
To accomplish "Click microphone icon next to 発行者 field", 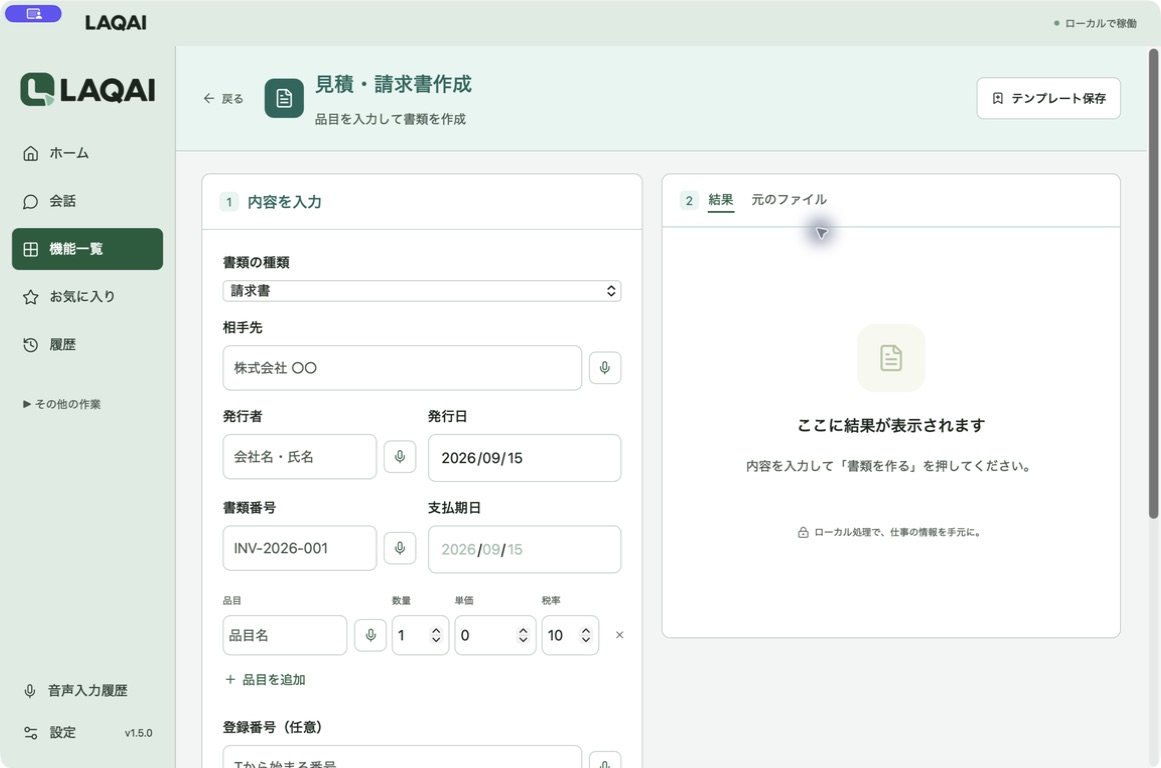I will coord(400,457).
